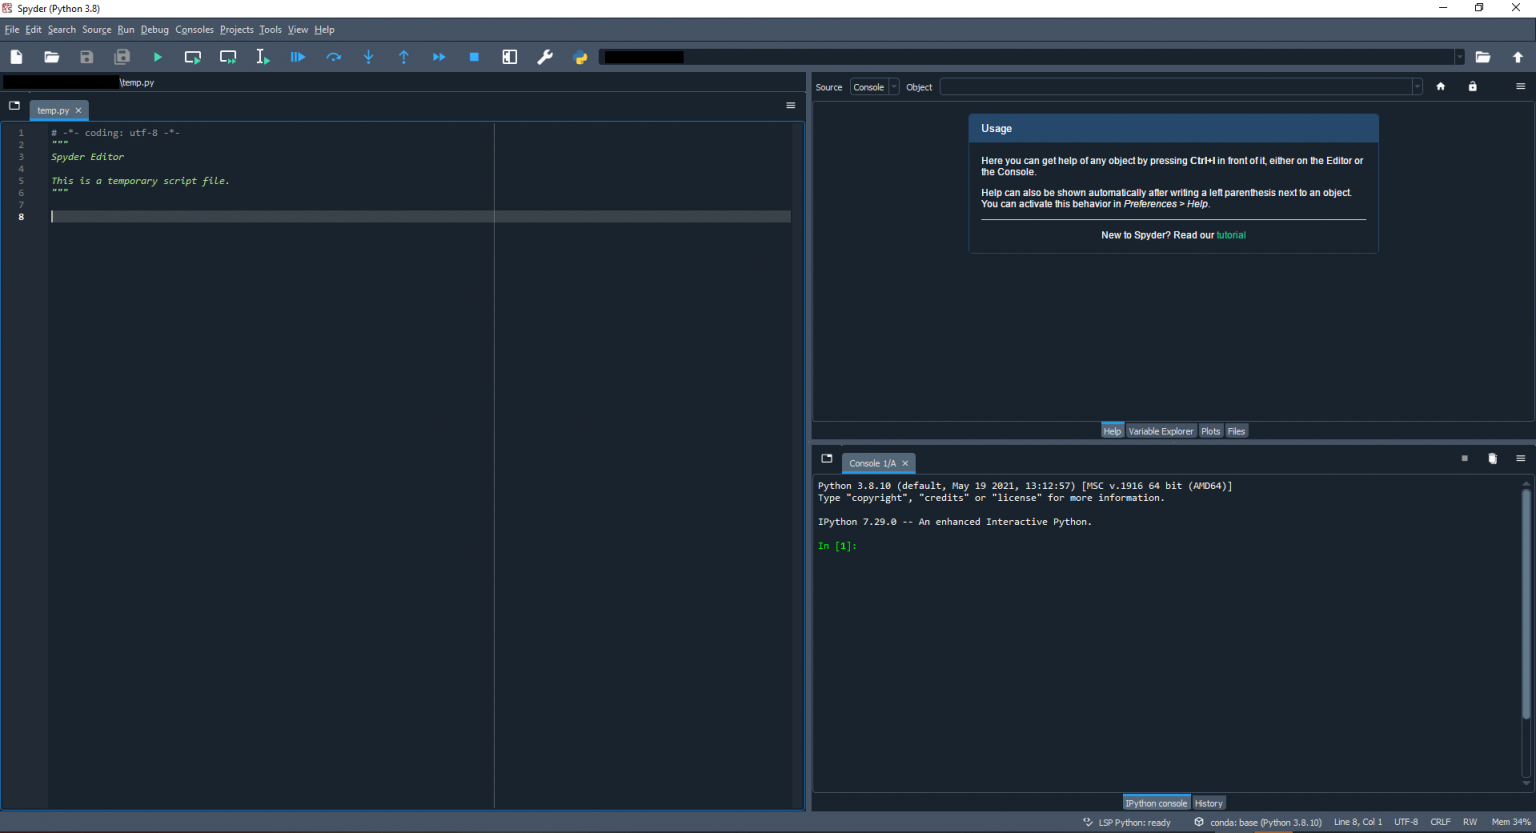The width and height of the screenshot is (1536, 833).
Task: Click the Help pane home icon
Action: (x=1441, y=87)
